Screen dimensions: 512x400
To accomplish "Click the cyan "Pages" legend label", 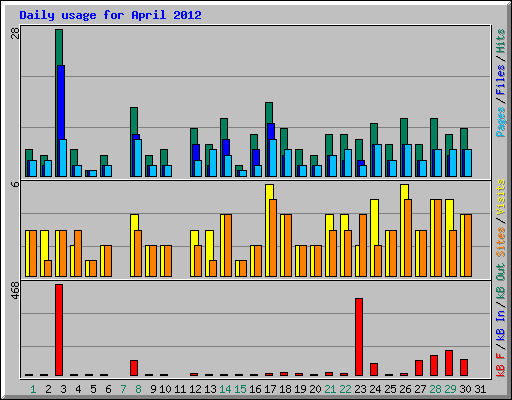I will (x=501, y=122).
